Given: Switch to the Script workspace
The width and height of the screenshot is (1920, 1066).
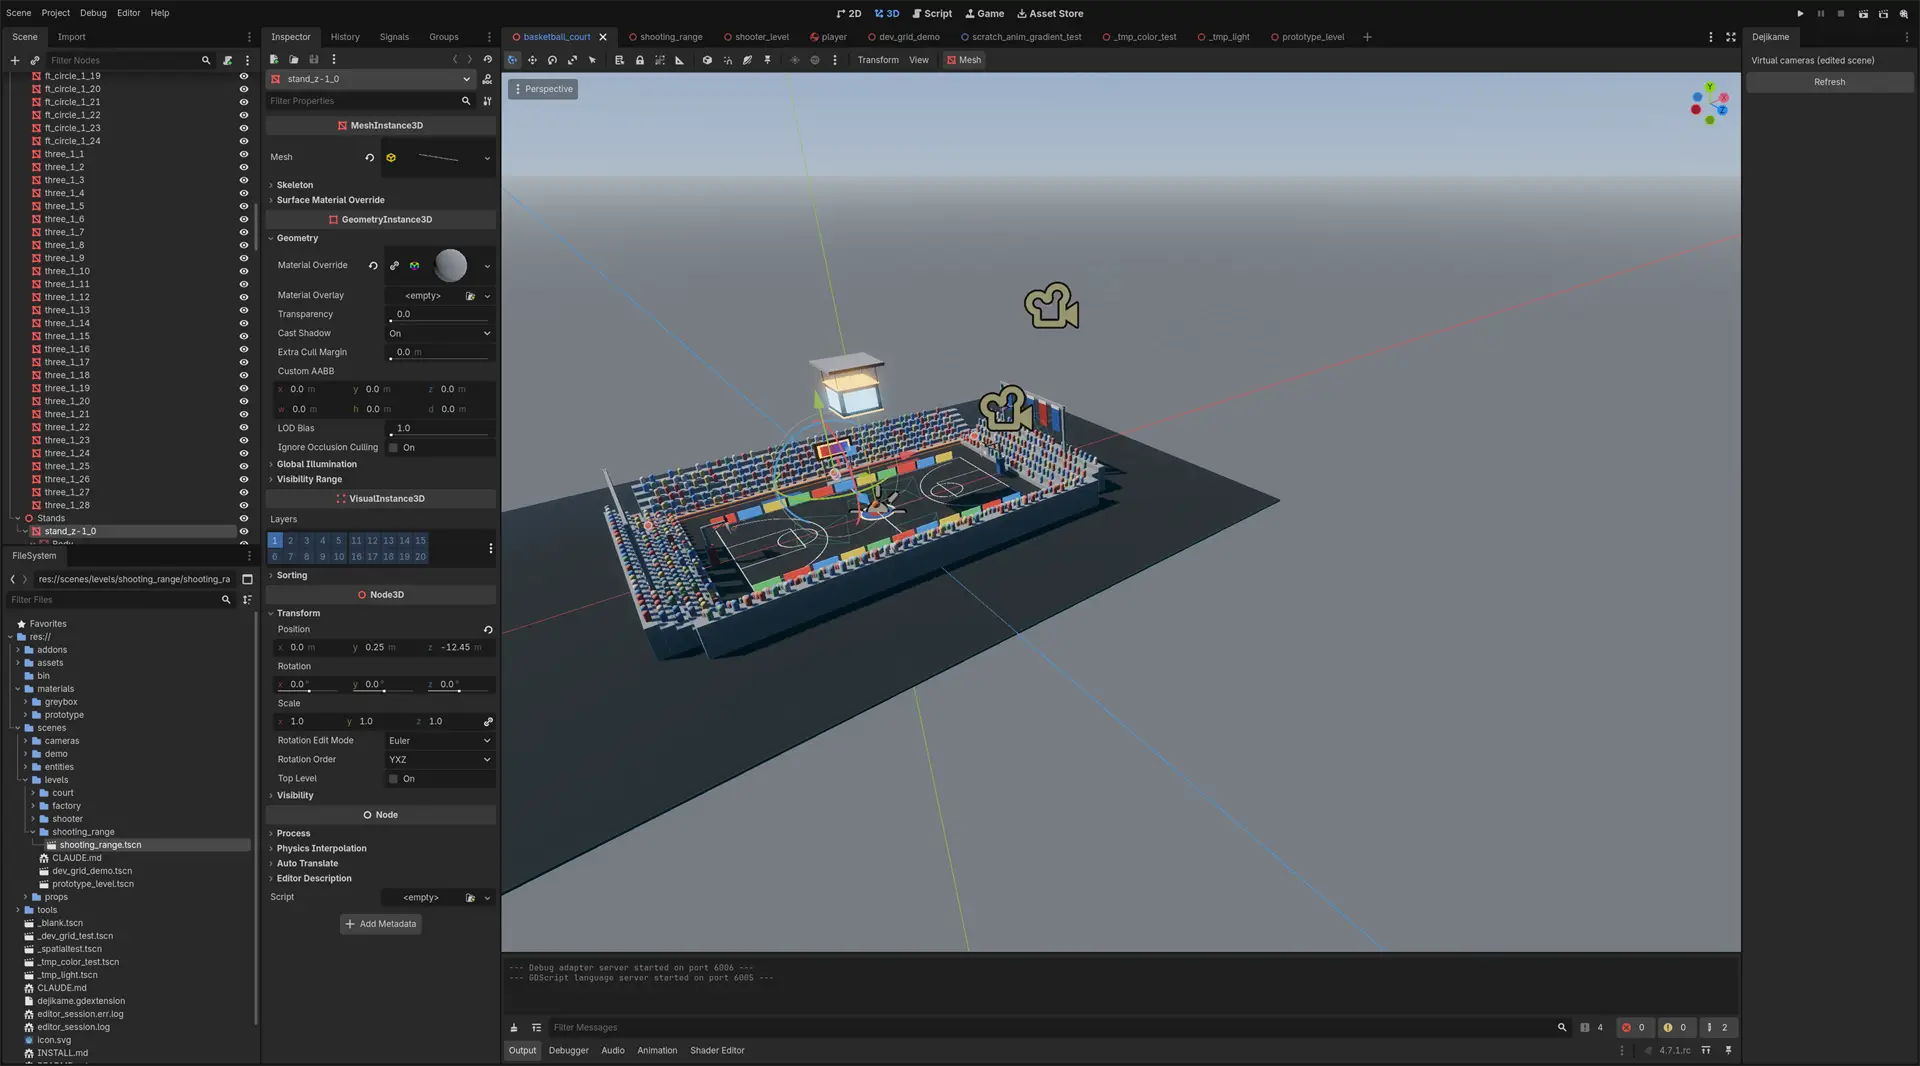Looking at the screenshot, I should [x=932, y=14].
